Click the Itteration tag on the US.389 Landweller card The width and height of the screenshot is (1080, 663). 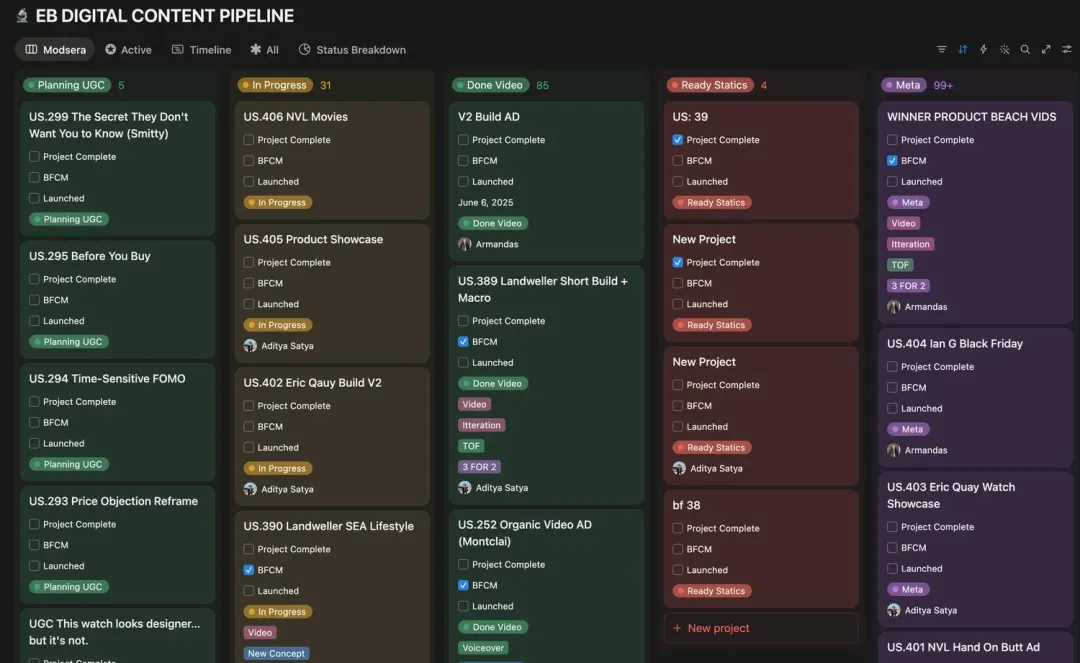coord(481,425)
